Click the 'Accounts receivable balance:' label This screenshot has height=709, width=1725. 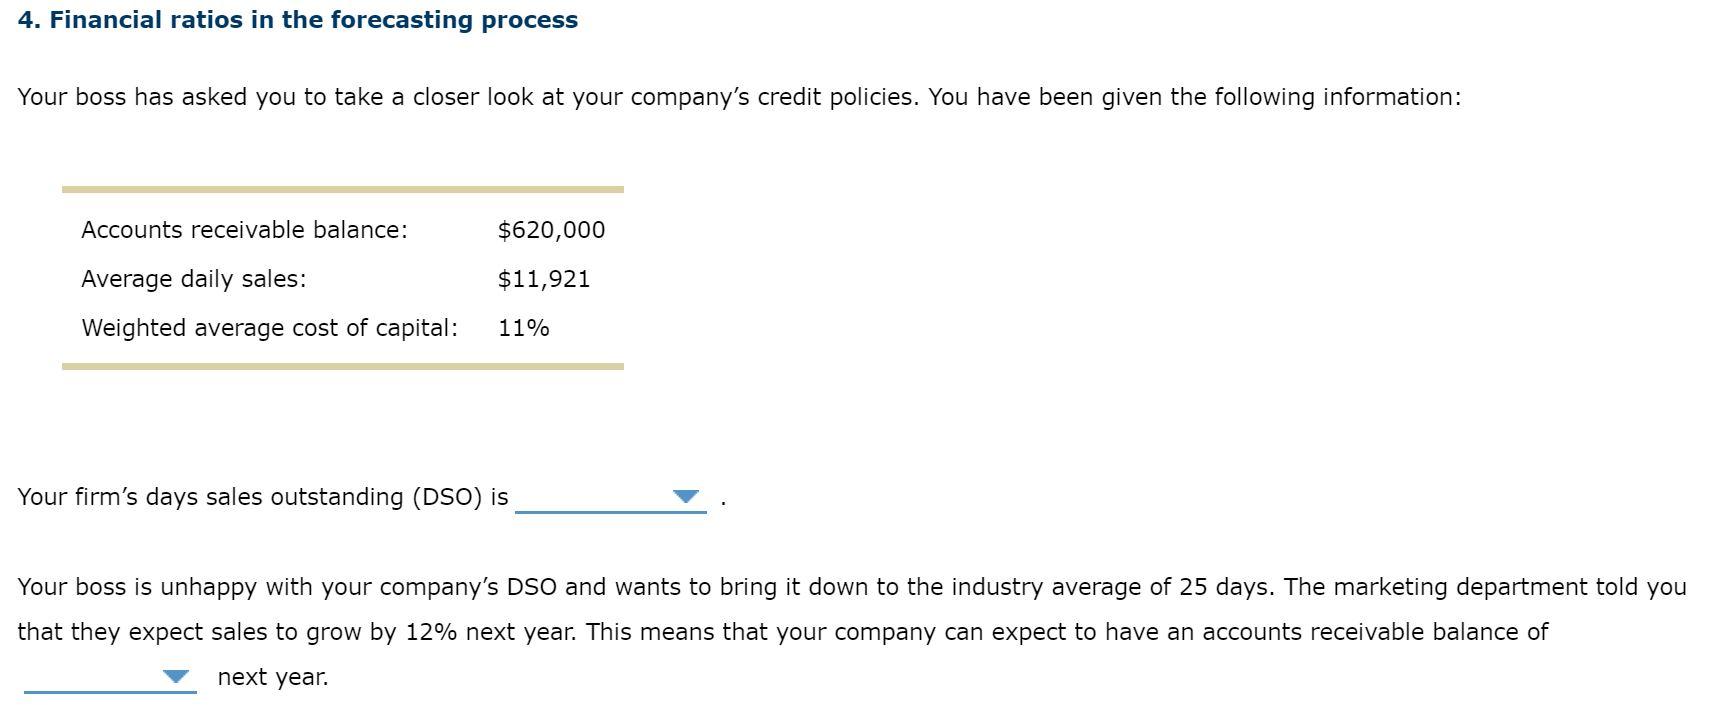(x=245, y=229)
